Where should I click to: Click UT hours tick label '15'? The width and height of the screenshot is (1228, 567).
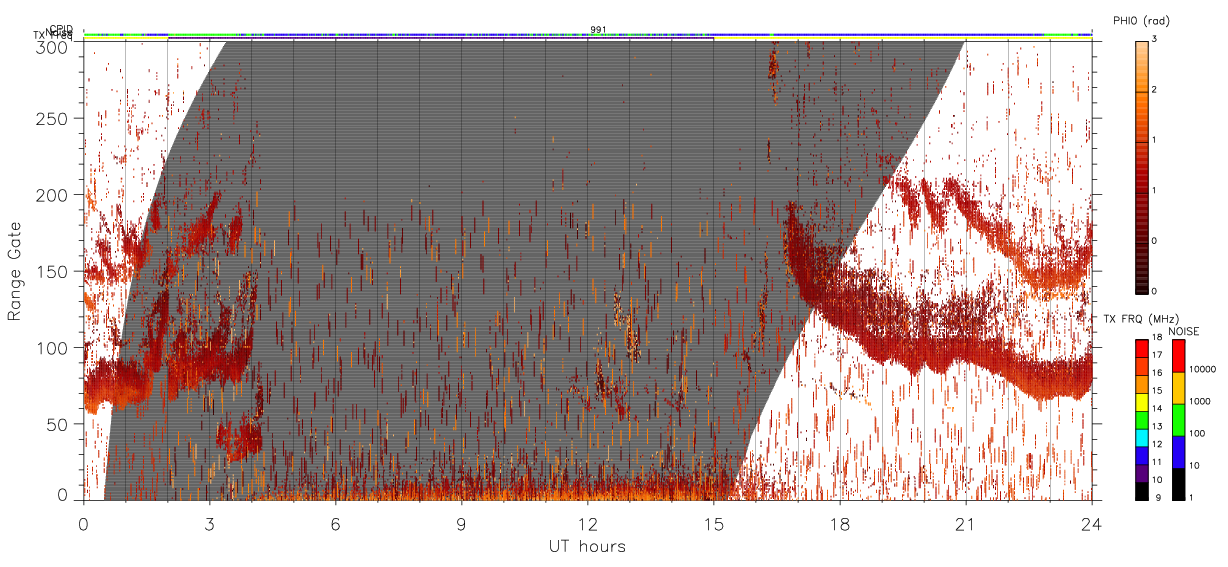[x=714, y=523]
